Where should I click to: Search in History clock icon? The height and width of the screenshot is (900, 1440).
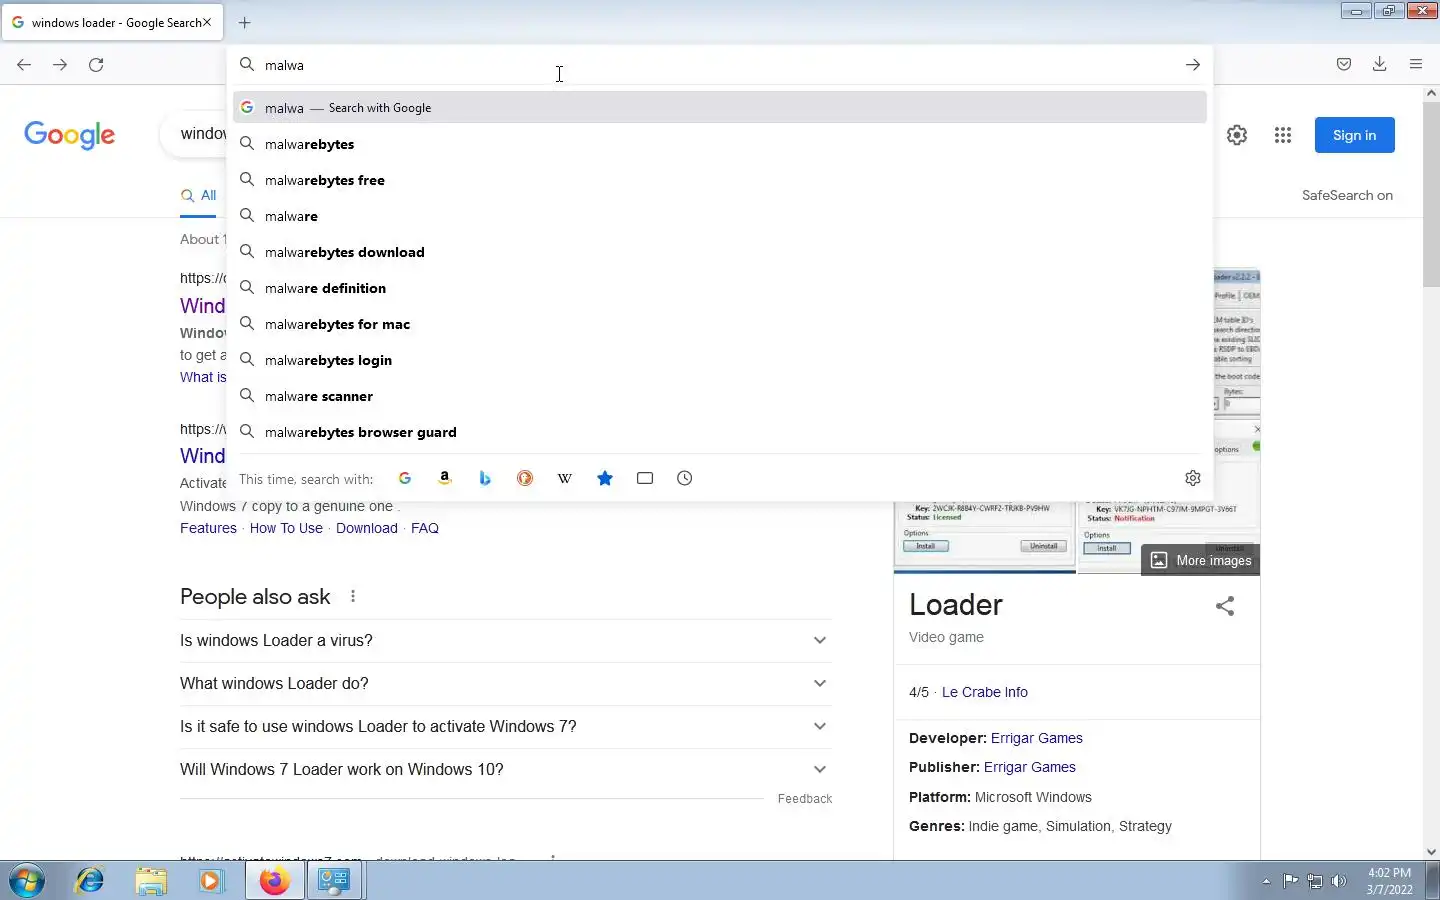[685, 478]
